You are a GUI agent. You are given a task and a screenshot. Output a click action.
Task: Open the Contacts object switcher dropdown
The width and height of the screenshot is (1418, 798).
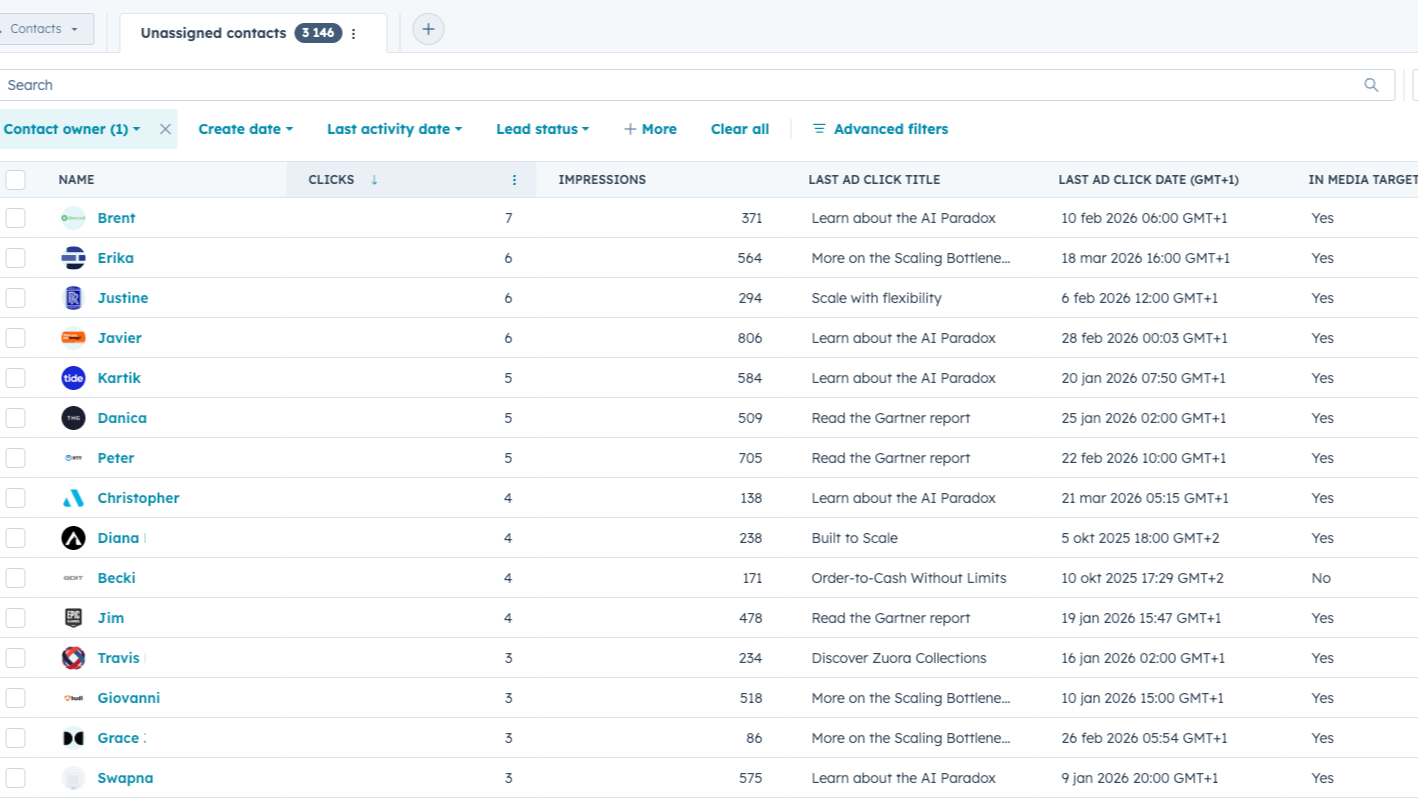44,29
